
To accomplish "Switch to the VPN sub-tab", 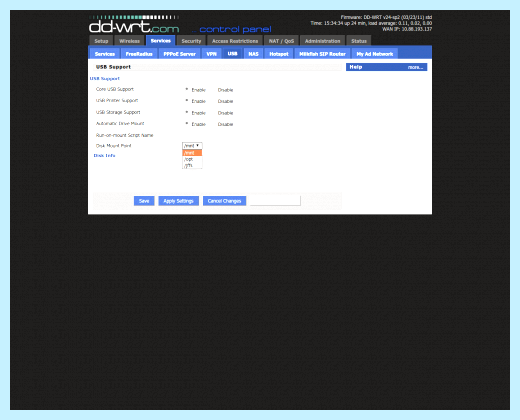I will (x=211, y=54).
